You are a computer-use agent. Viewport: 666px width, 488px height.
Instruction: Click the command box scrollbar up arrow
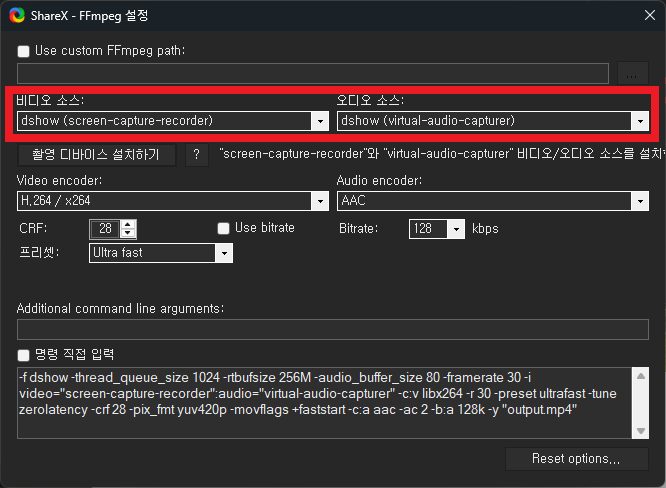641,376
